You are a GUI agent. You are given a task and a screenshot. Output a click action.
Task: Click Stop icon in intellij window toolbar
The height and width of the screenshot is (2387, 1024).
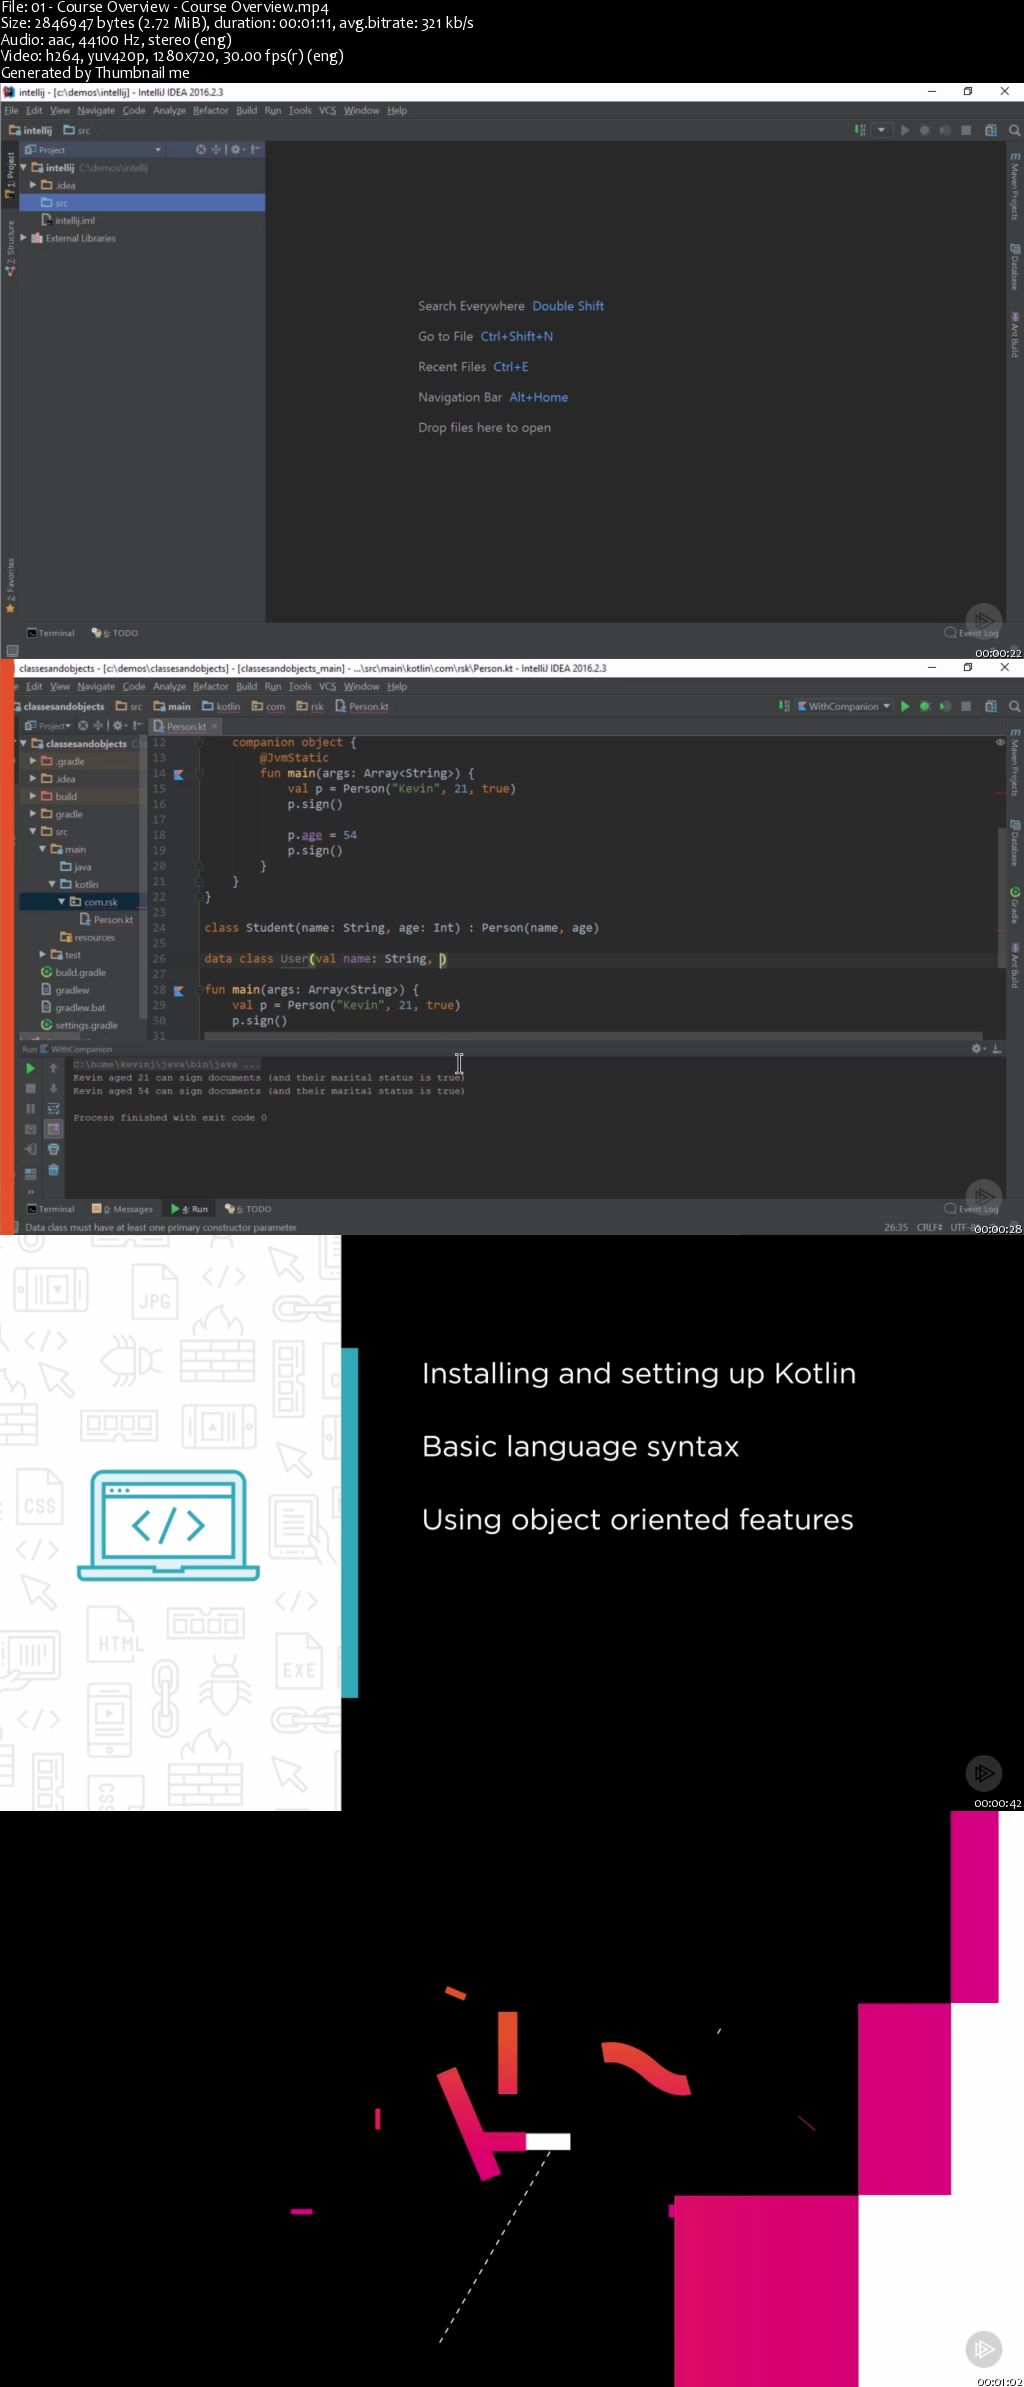point(966,130)
